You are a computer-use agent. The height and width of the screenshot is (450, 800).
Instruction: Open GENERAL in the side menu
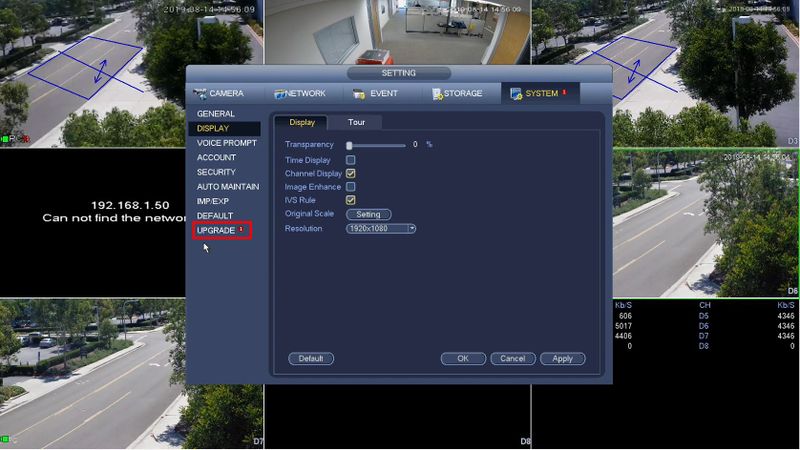tap(216, 114)
